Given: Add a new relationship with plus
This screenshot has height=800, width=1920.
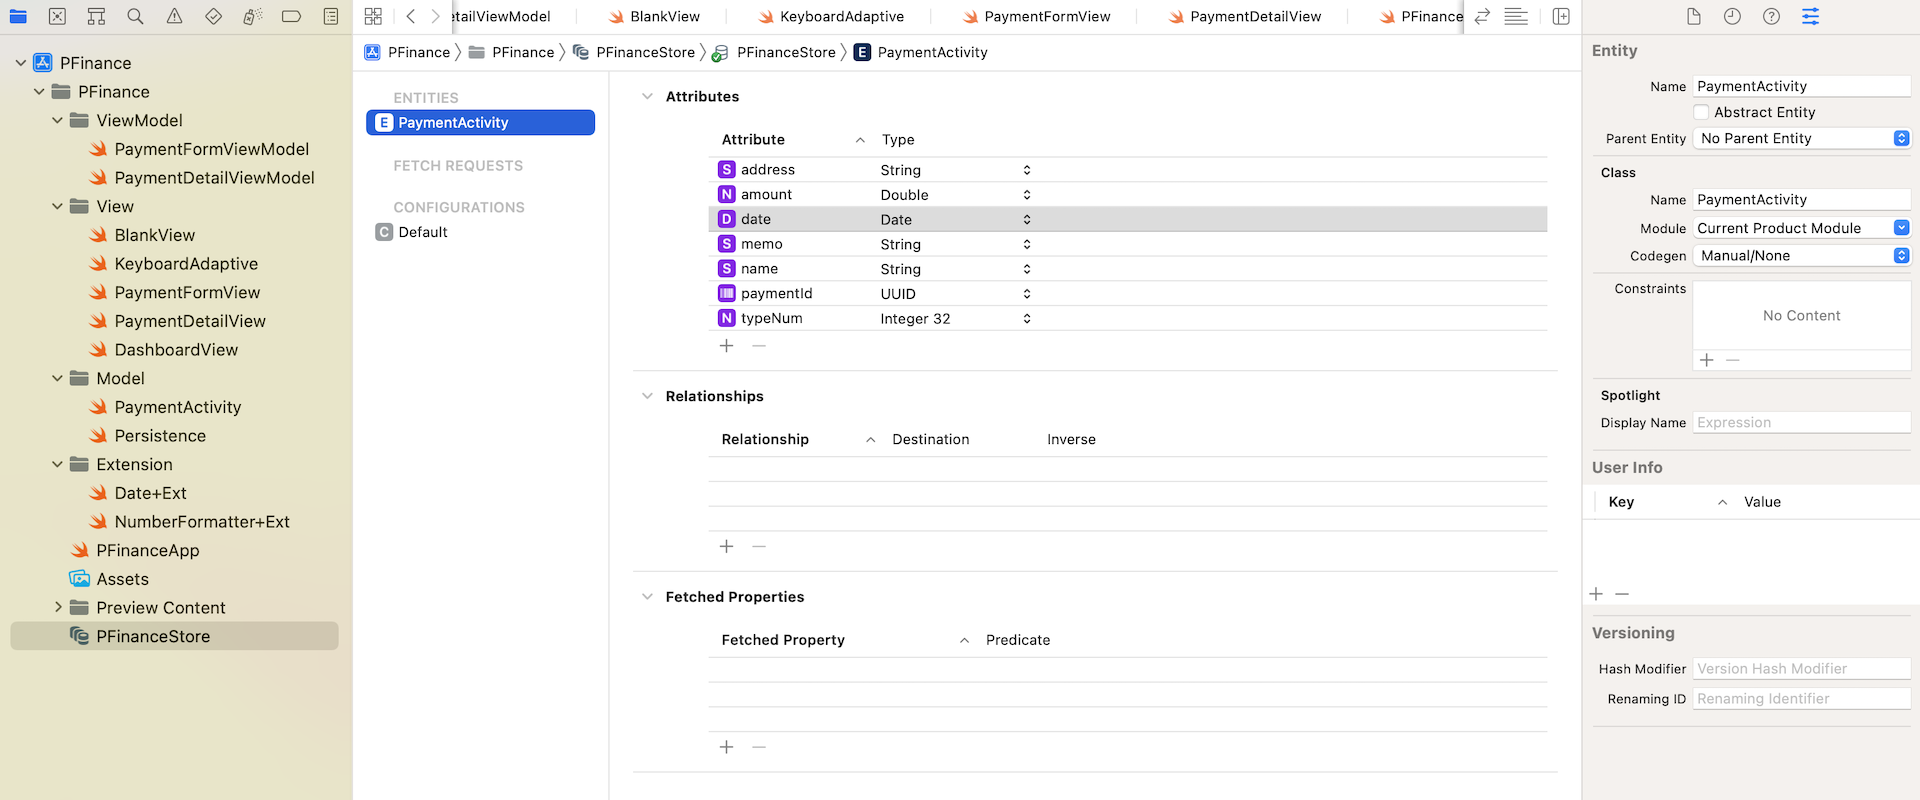Looking at the screenshot, I should (727, 546).
